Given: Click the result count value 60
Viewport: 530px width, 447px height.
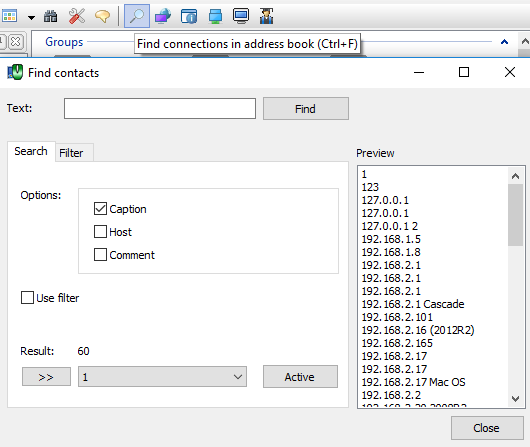Looking at the screenshot, I should tap(83, 351).
